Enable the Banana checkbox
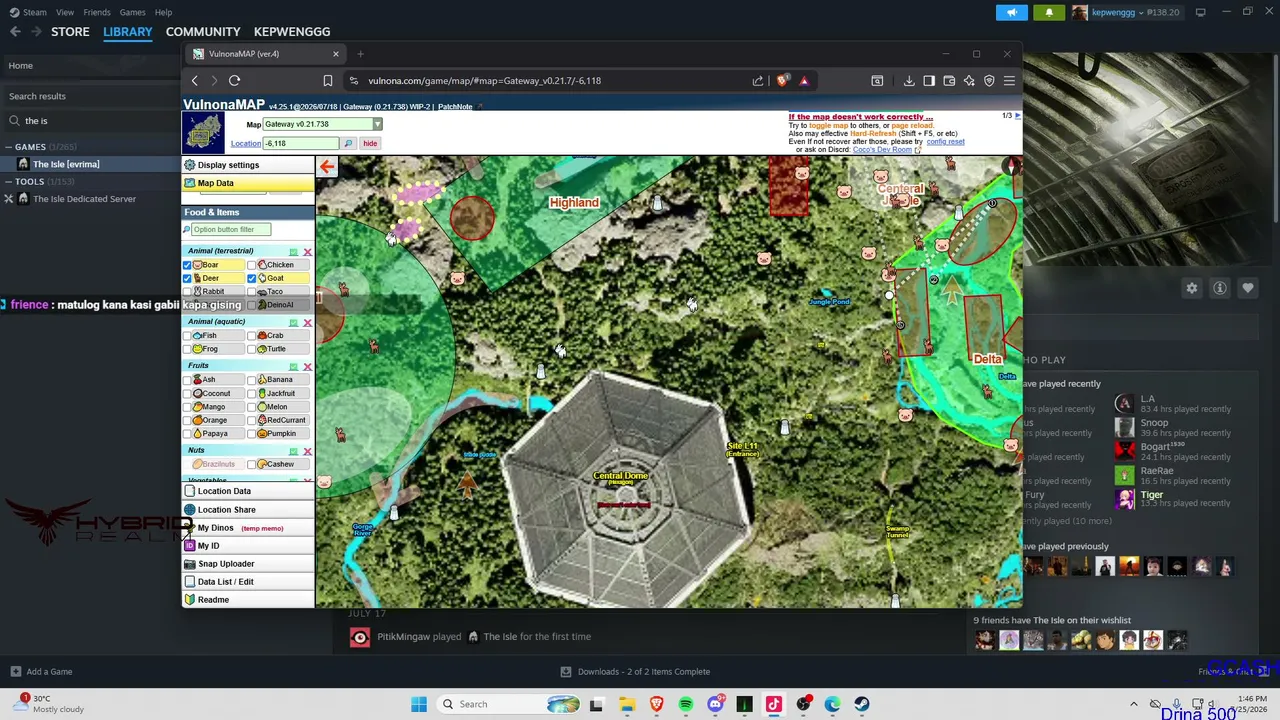 click(252, 380)
